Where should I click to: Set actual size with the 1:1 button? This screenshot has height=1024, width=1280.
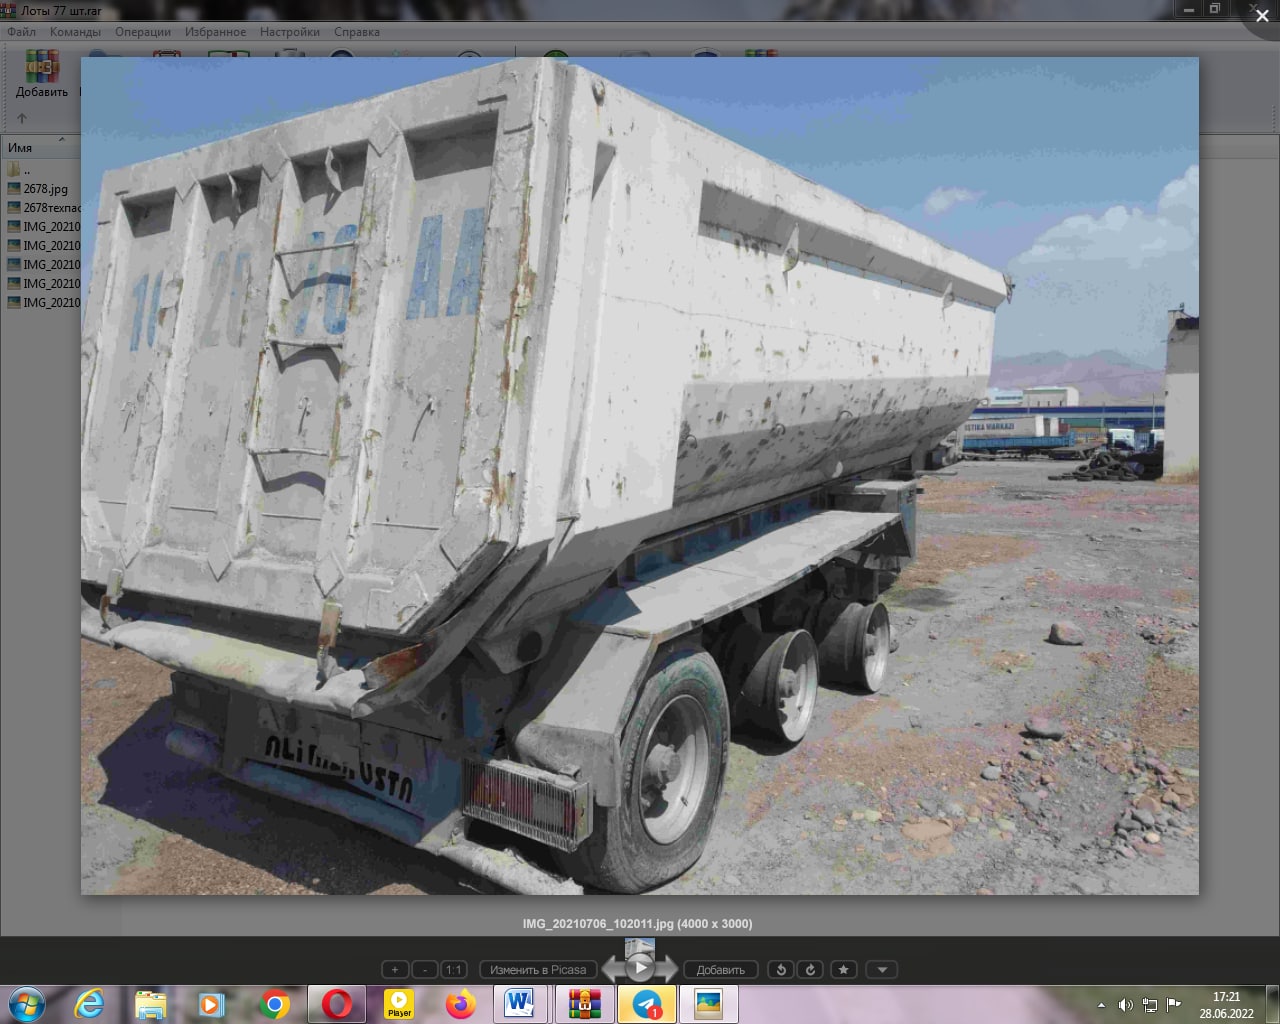coord(454,969)
